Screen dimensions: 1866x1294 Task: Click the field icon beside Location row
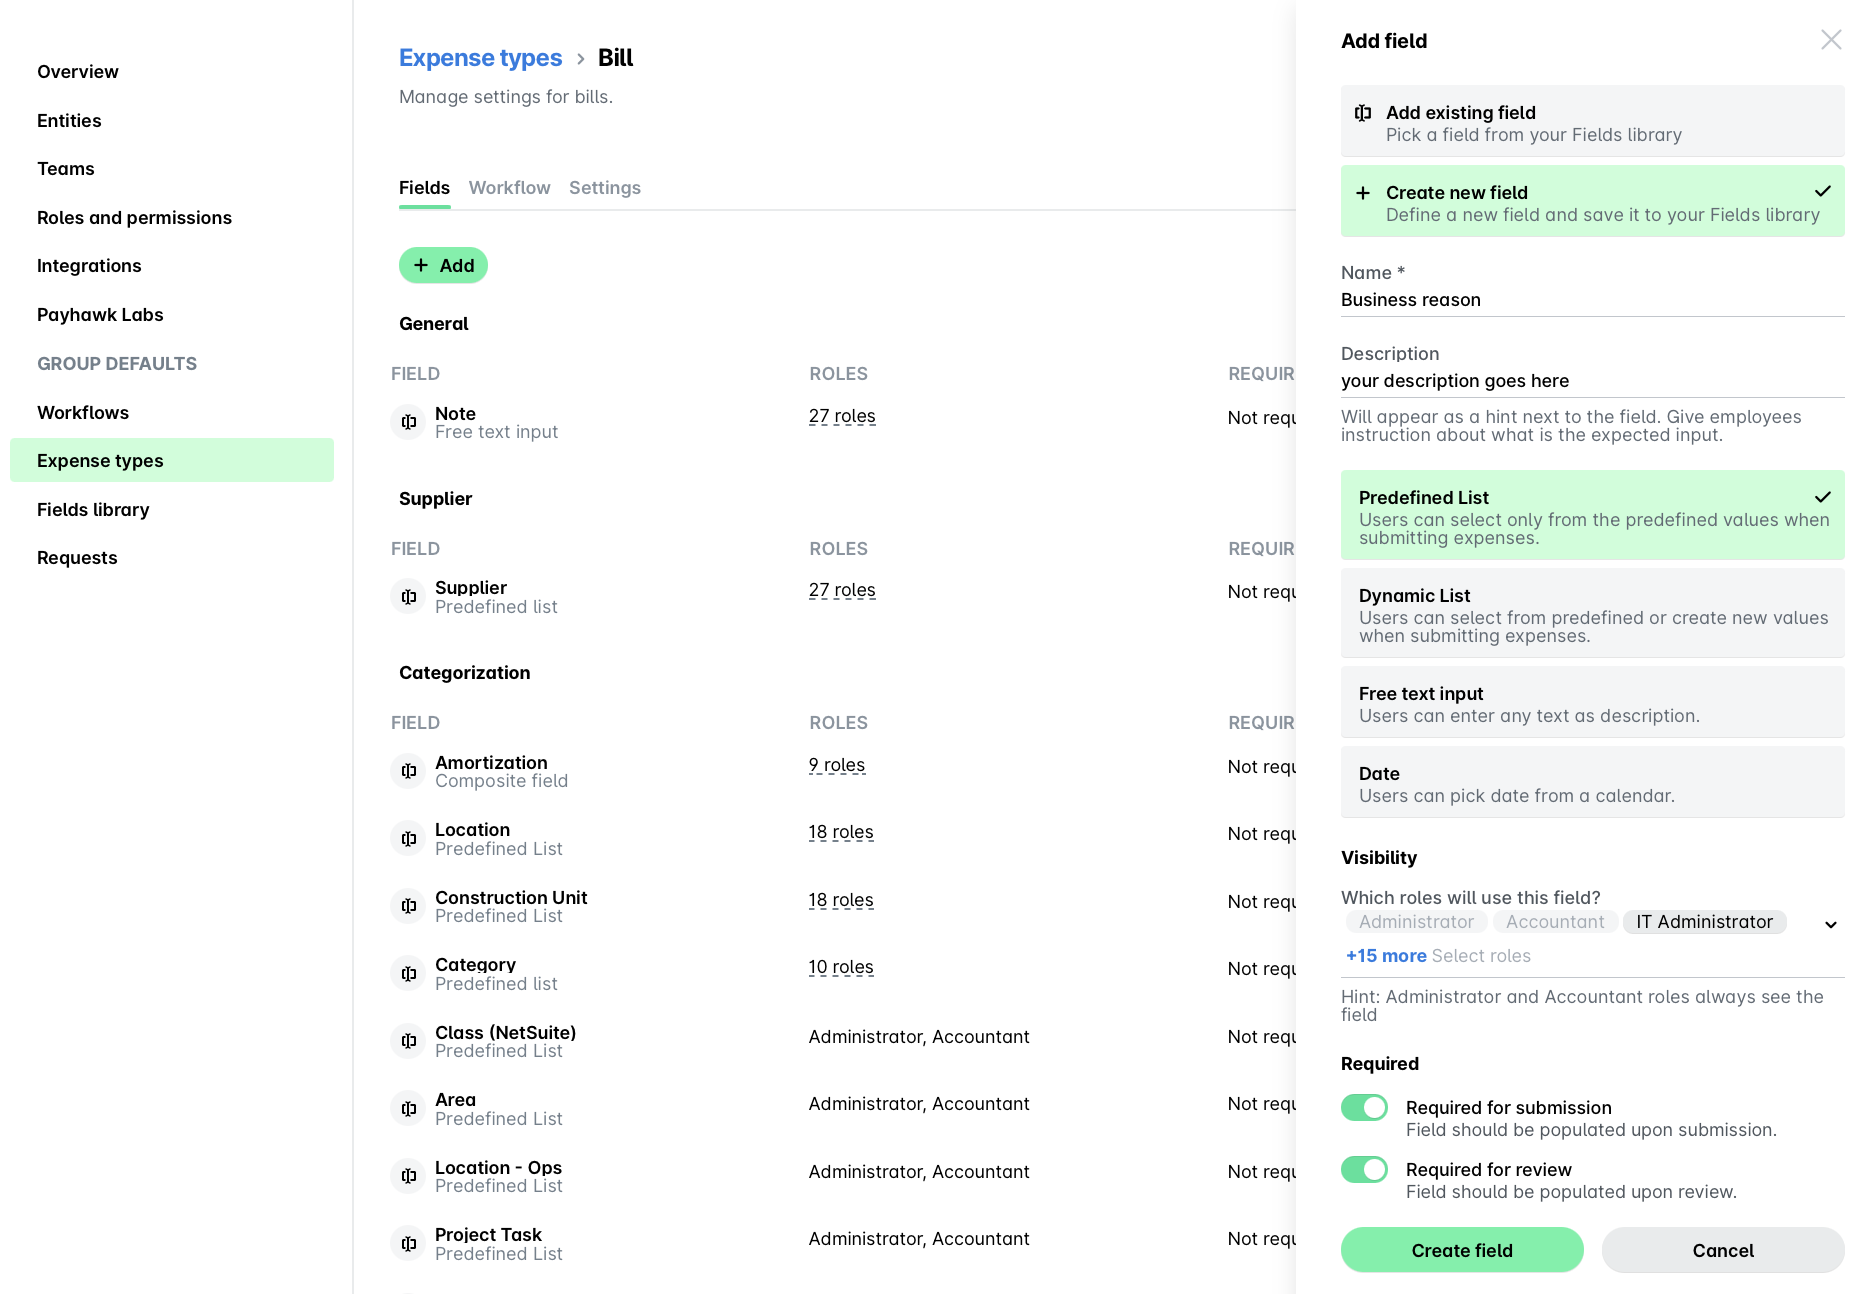(408, 839)
